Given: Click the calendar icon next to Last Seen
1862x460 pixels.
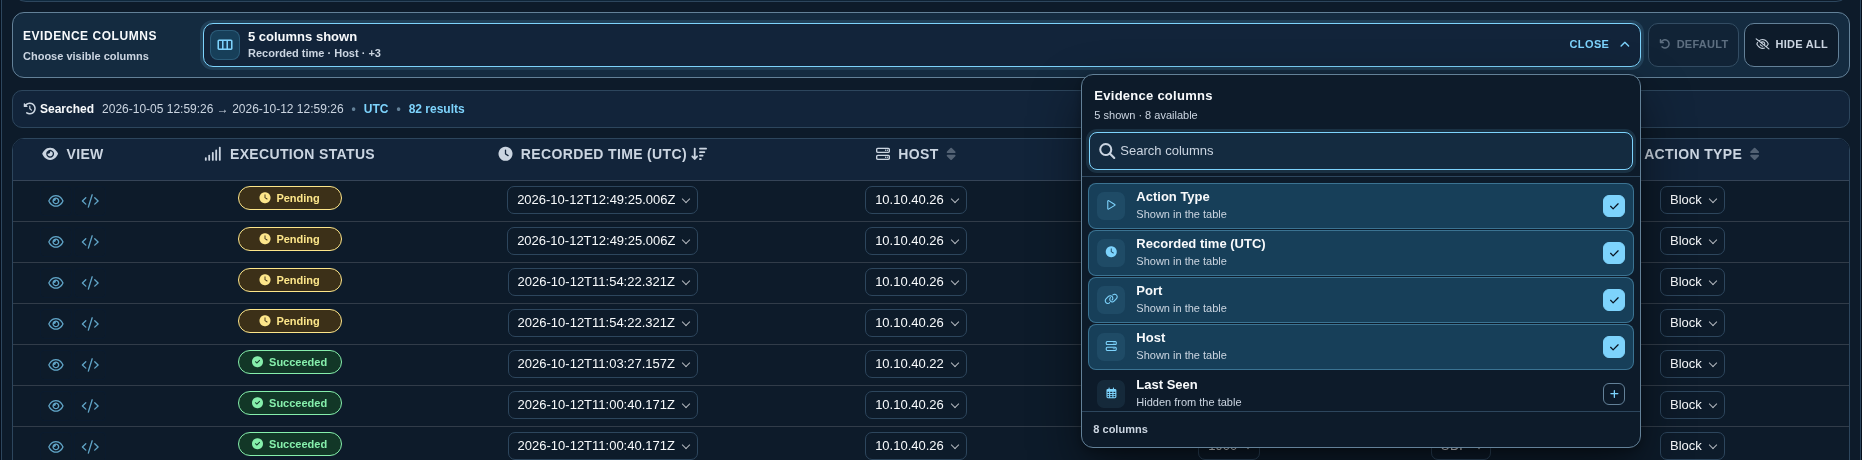Looking at the screenshot, I should [1111, 393].
